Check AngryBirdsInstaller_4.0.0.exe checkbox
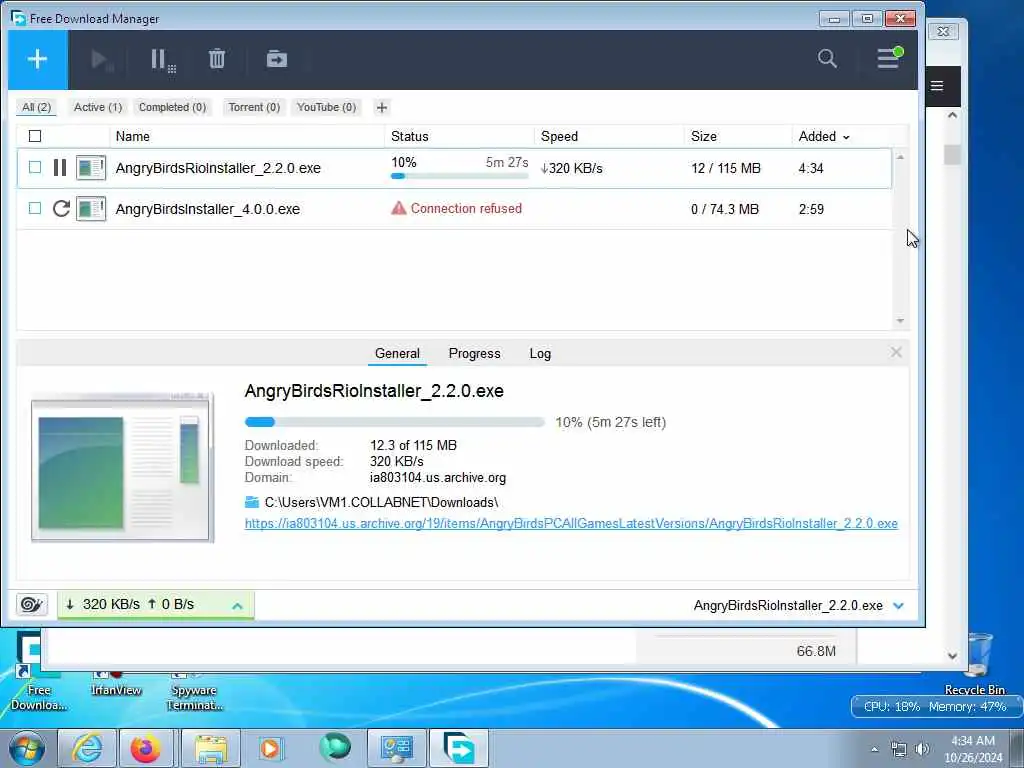The width and height of the screenshot is (1024, 768). point(35,208)
